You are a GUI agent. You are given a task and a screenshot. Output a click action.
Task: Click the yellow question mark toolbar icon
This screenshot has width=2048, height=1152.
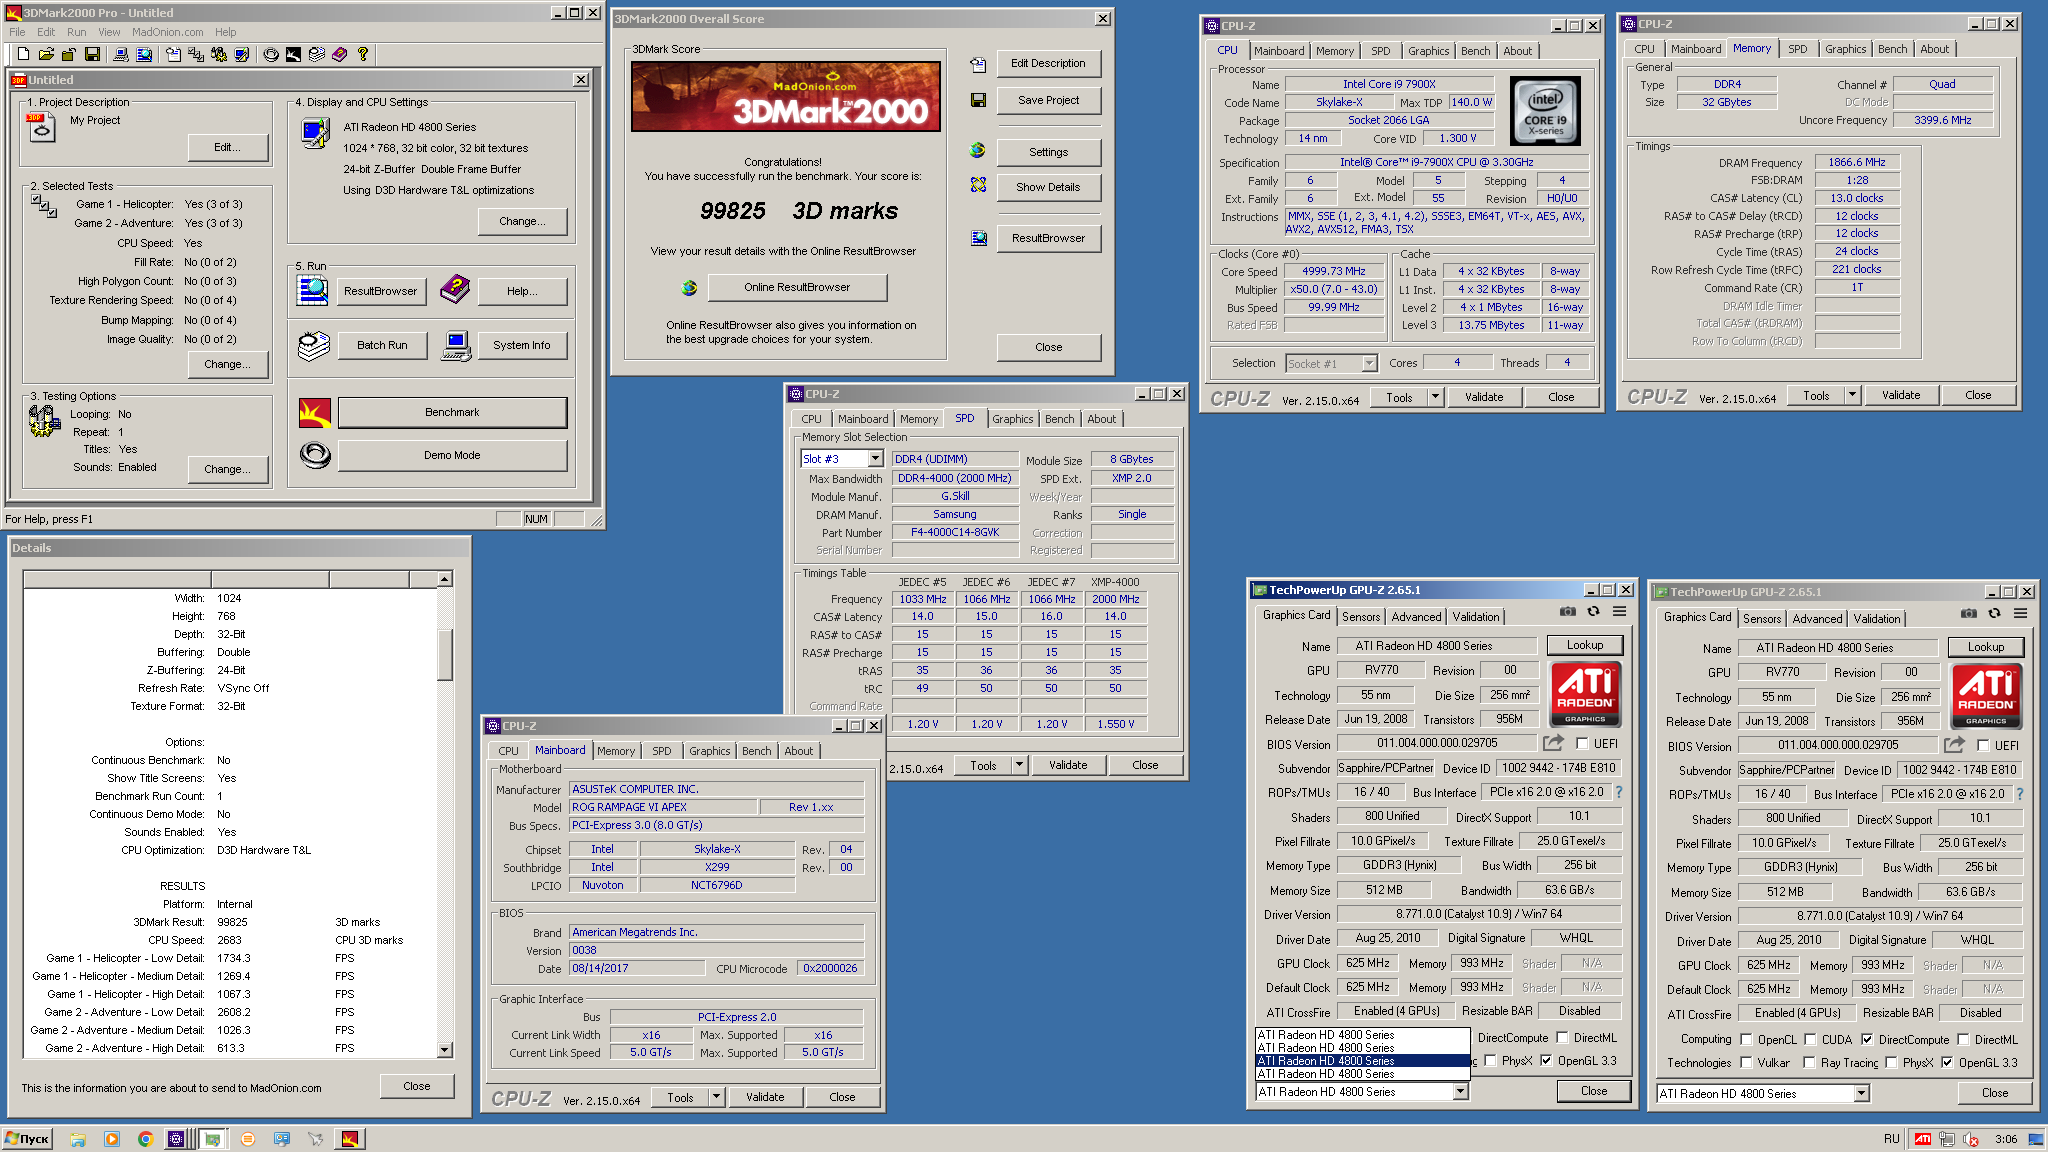click(362, 54)
